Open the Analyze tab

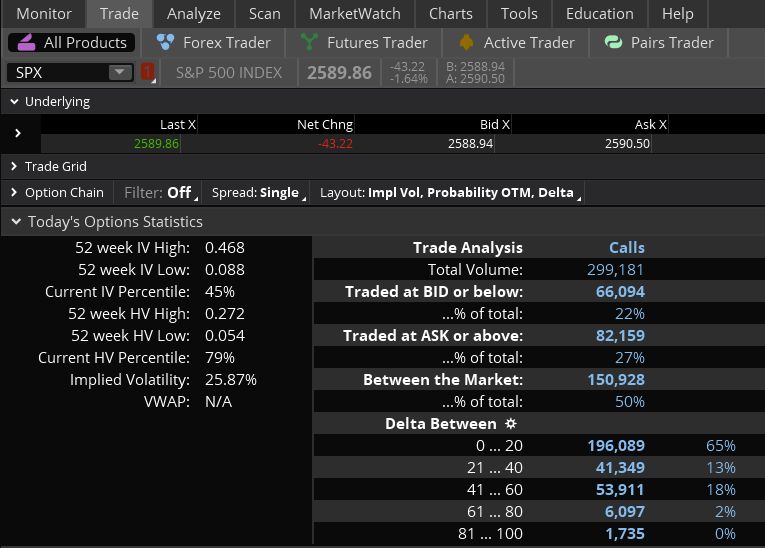[x=194, y=14]
